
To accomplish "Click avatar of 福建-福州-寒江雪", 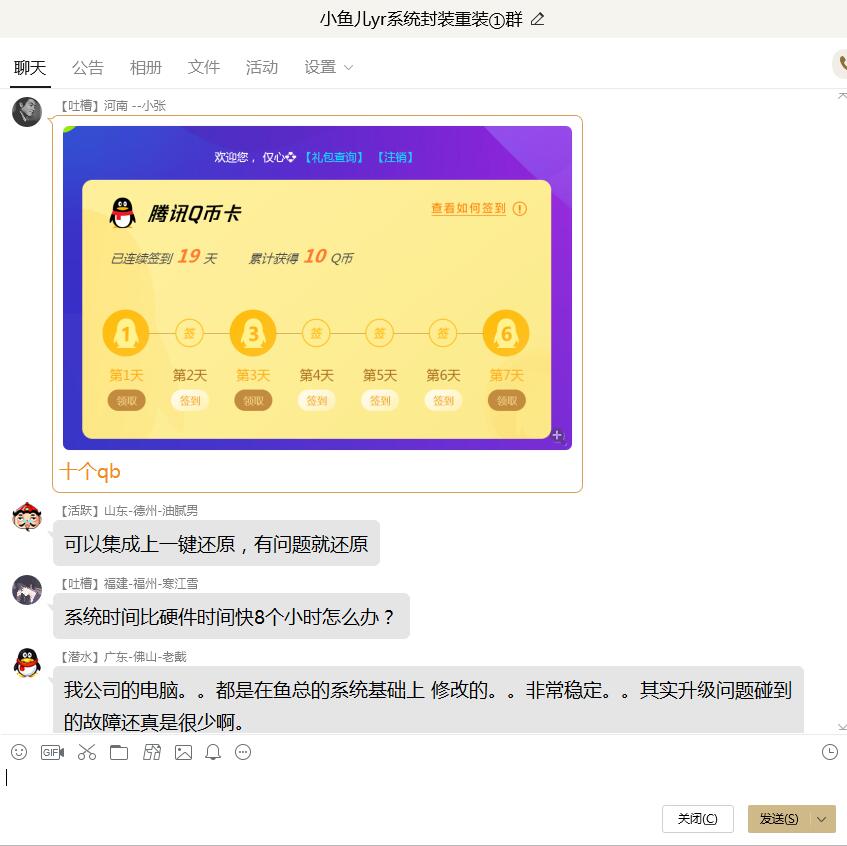I will click(27, 590).
